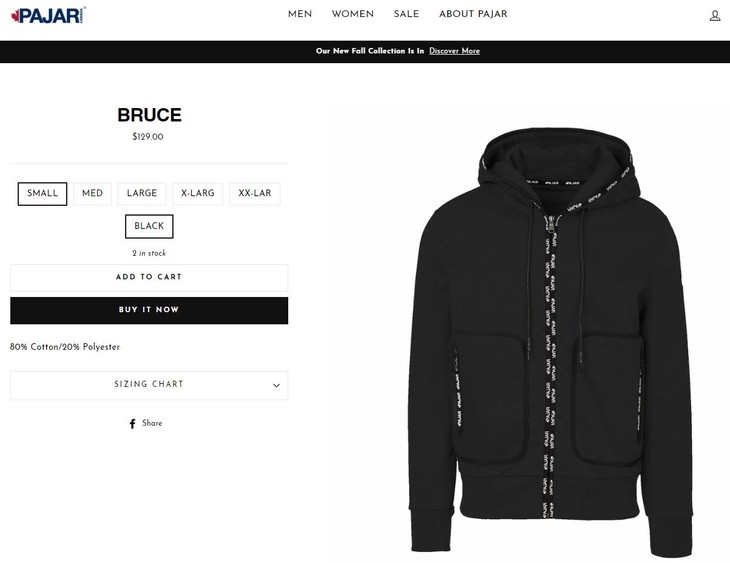
Task: Select the BLACK color option
Action: point(149,226)
